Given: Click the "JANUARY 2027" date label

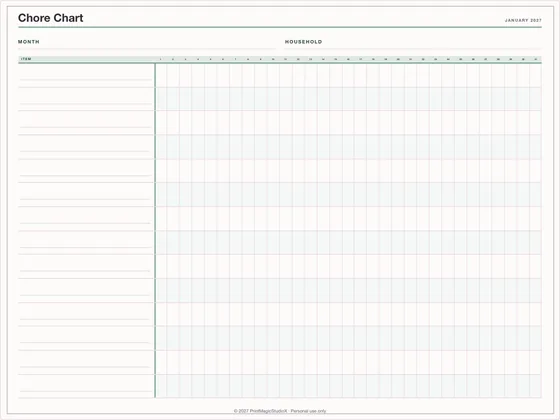Looking at the screenshot, I should (523, 20).
